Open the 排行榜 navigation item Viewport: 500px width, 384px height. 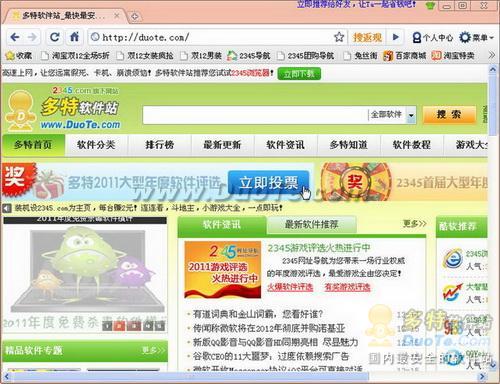coord(160,145)
